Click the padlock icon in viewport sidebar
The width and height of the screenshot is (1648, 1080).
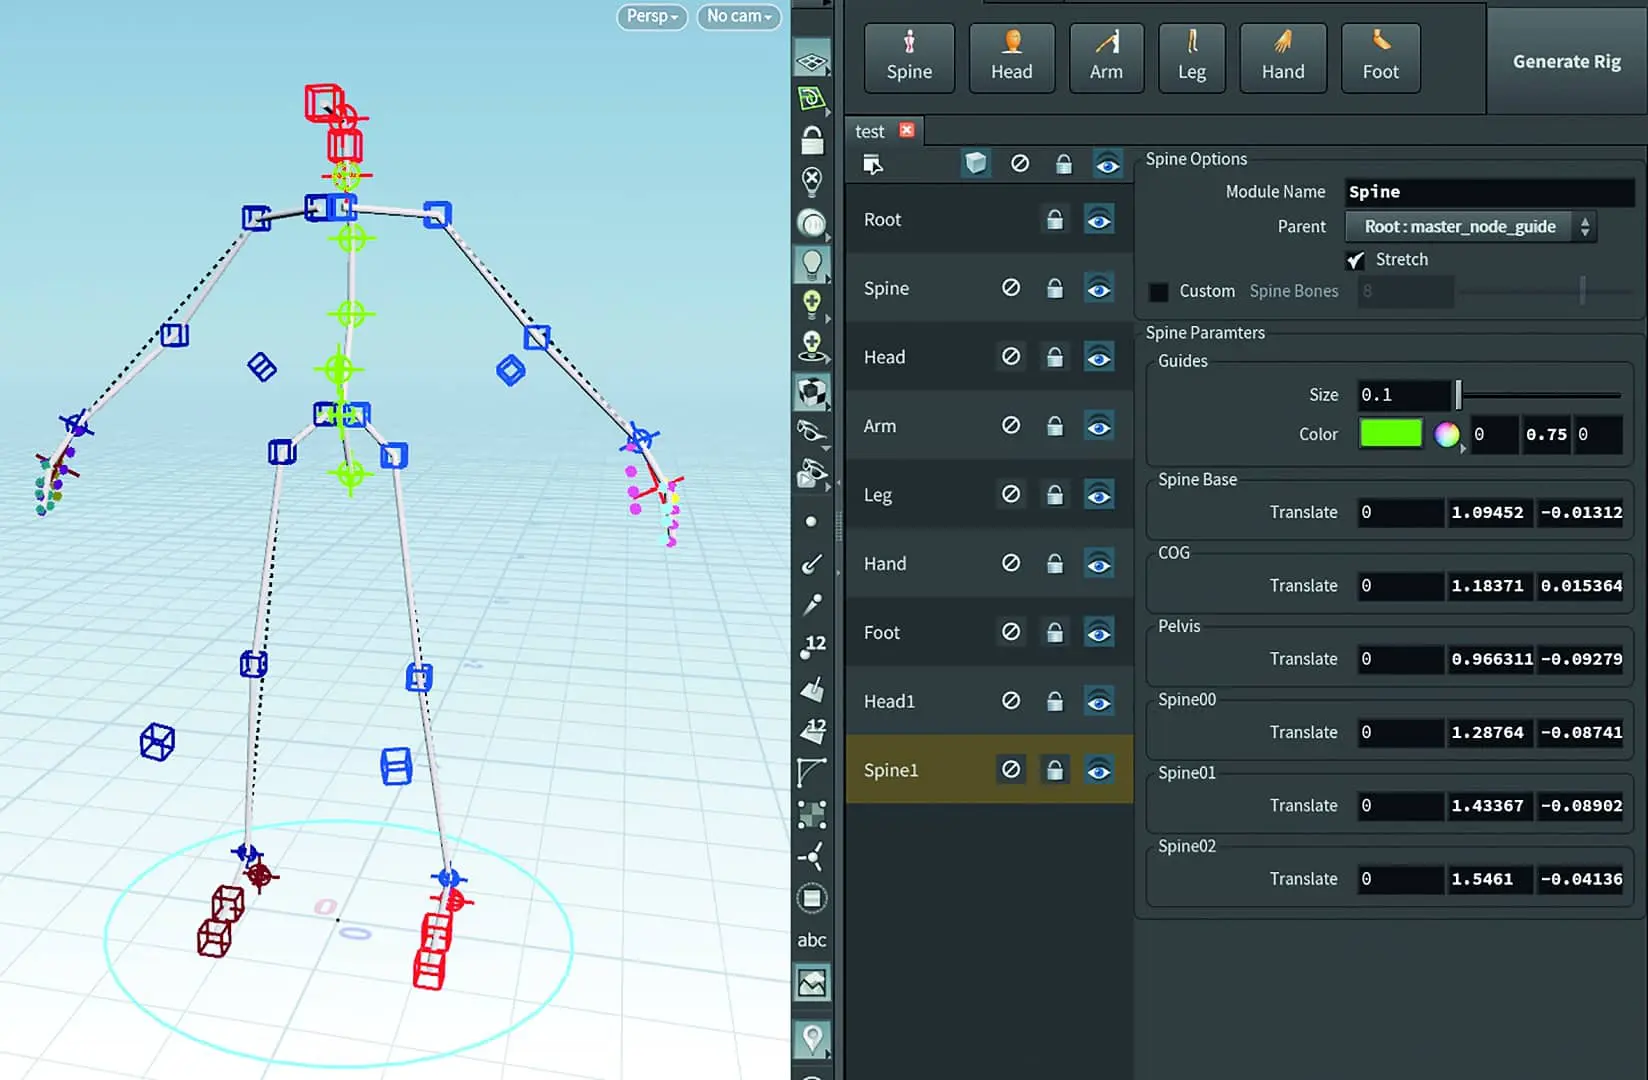(x=812, y=141)
